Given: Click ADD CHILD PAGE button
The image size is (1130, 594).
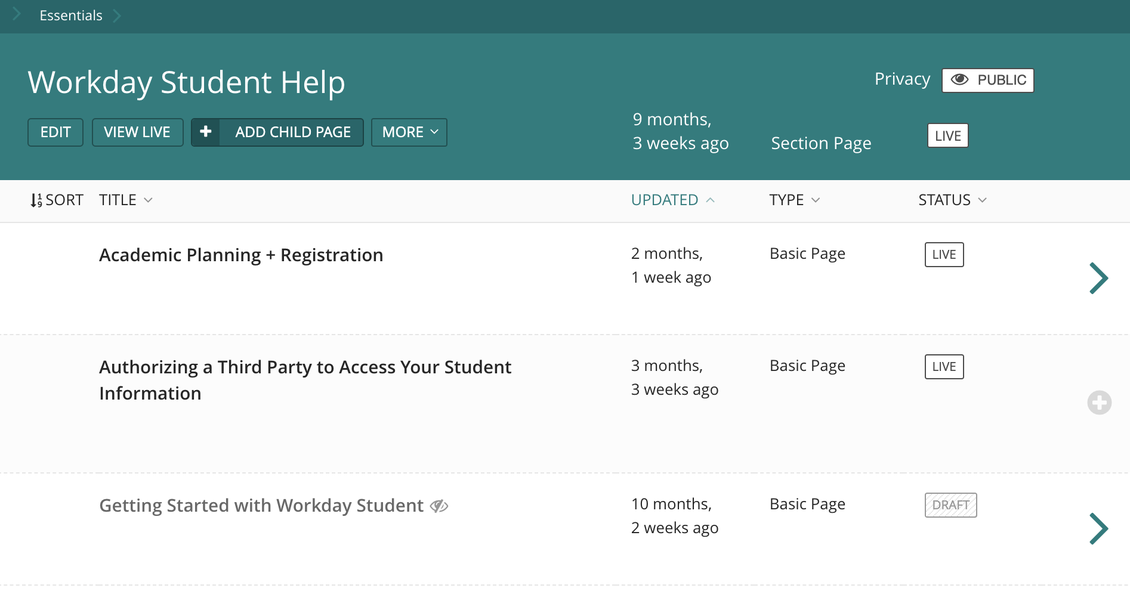Looking at the screenshot, I should coord(277,133).
